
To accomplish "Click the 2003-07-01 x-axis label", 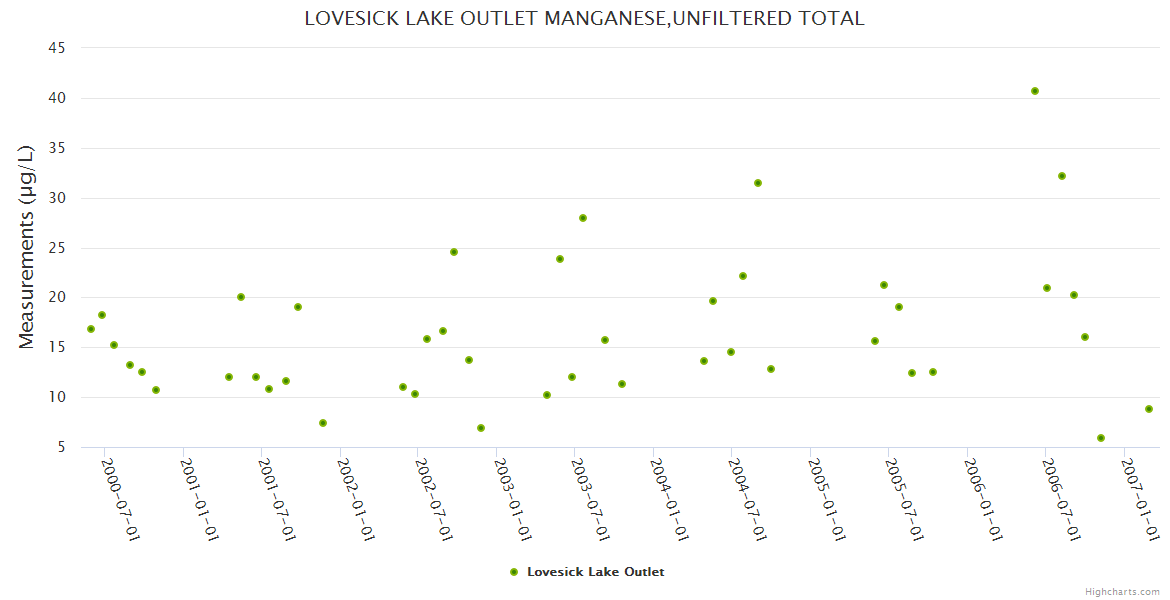I will click(x=590, y=499).
